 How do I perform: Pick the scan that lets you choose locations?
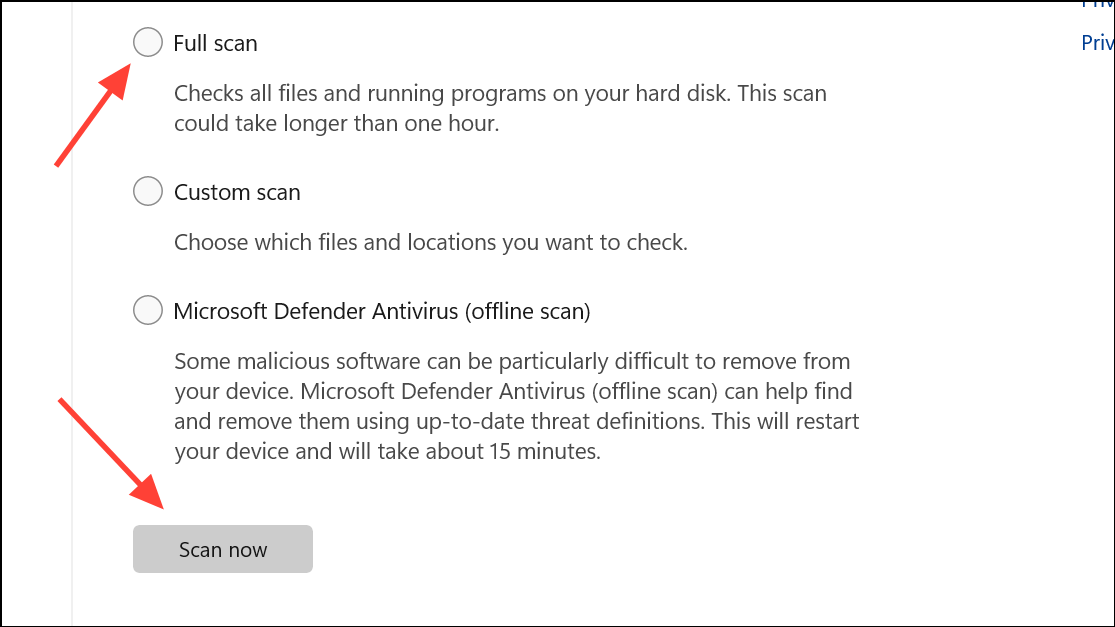(147, 191)
